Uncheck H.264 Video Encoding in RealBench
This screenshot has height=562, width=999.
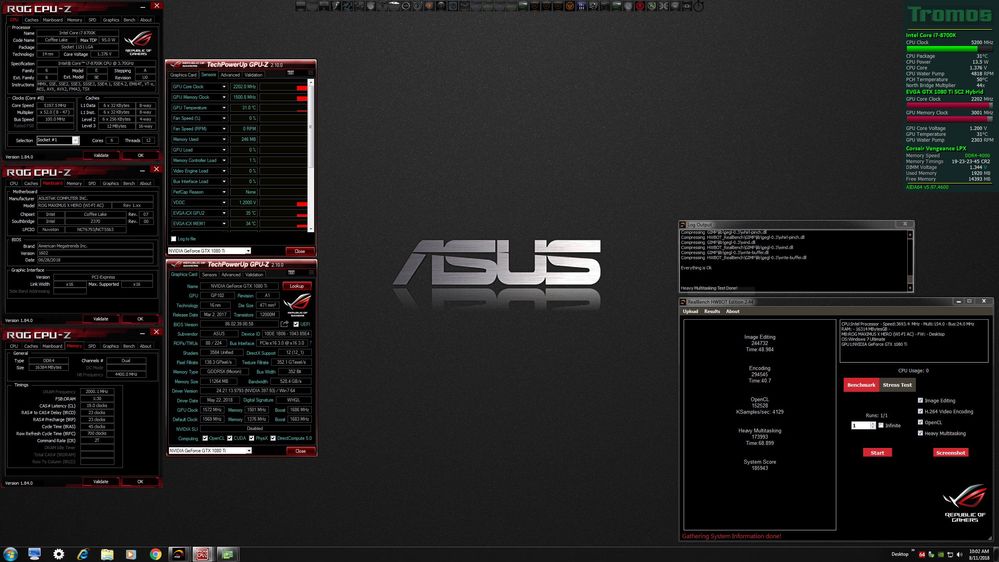coord(920,412)
